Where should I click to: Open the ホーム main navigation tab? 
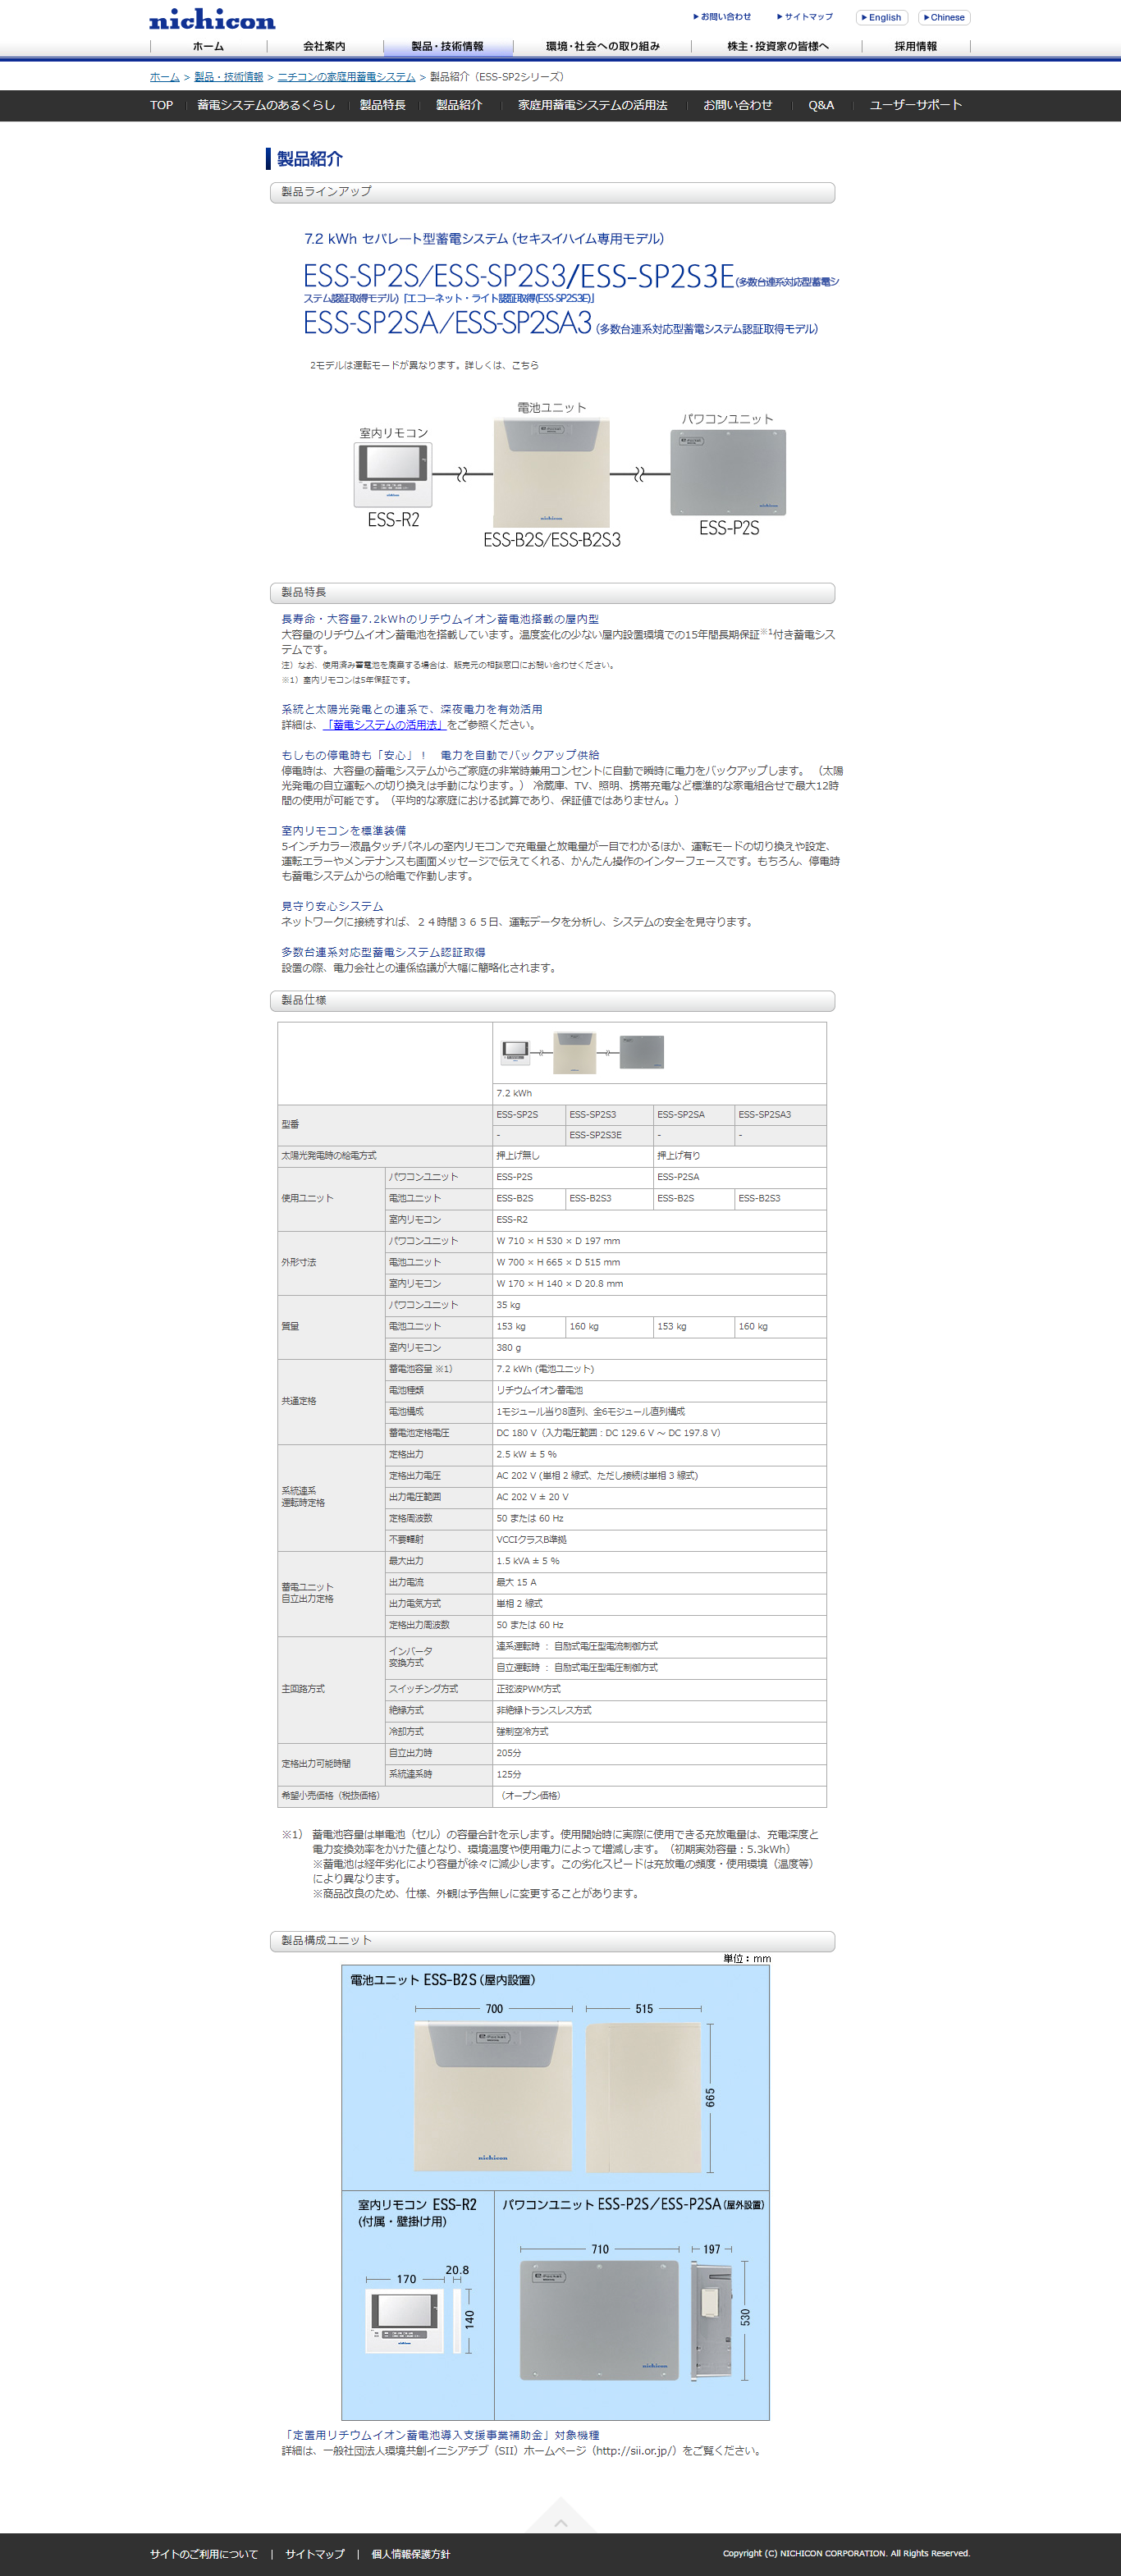208,46
